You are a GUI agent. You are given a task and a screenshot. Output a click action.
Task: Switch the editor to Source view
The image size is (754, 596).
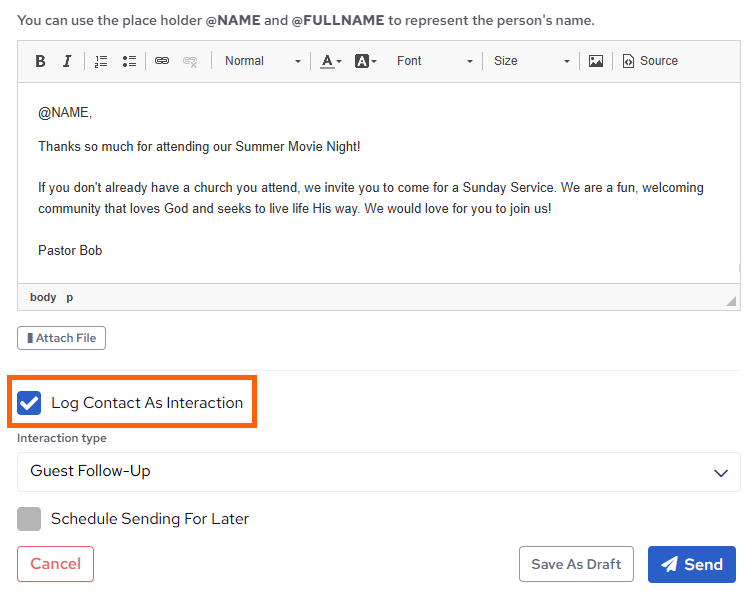pos(650,61)
